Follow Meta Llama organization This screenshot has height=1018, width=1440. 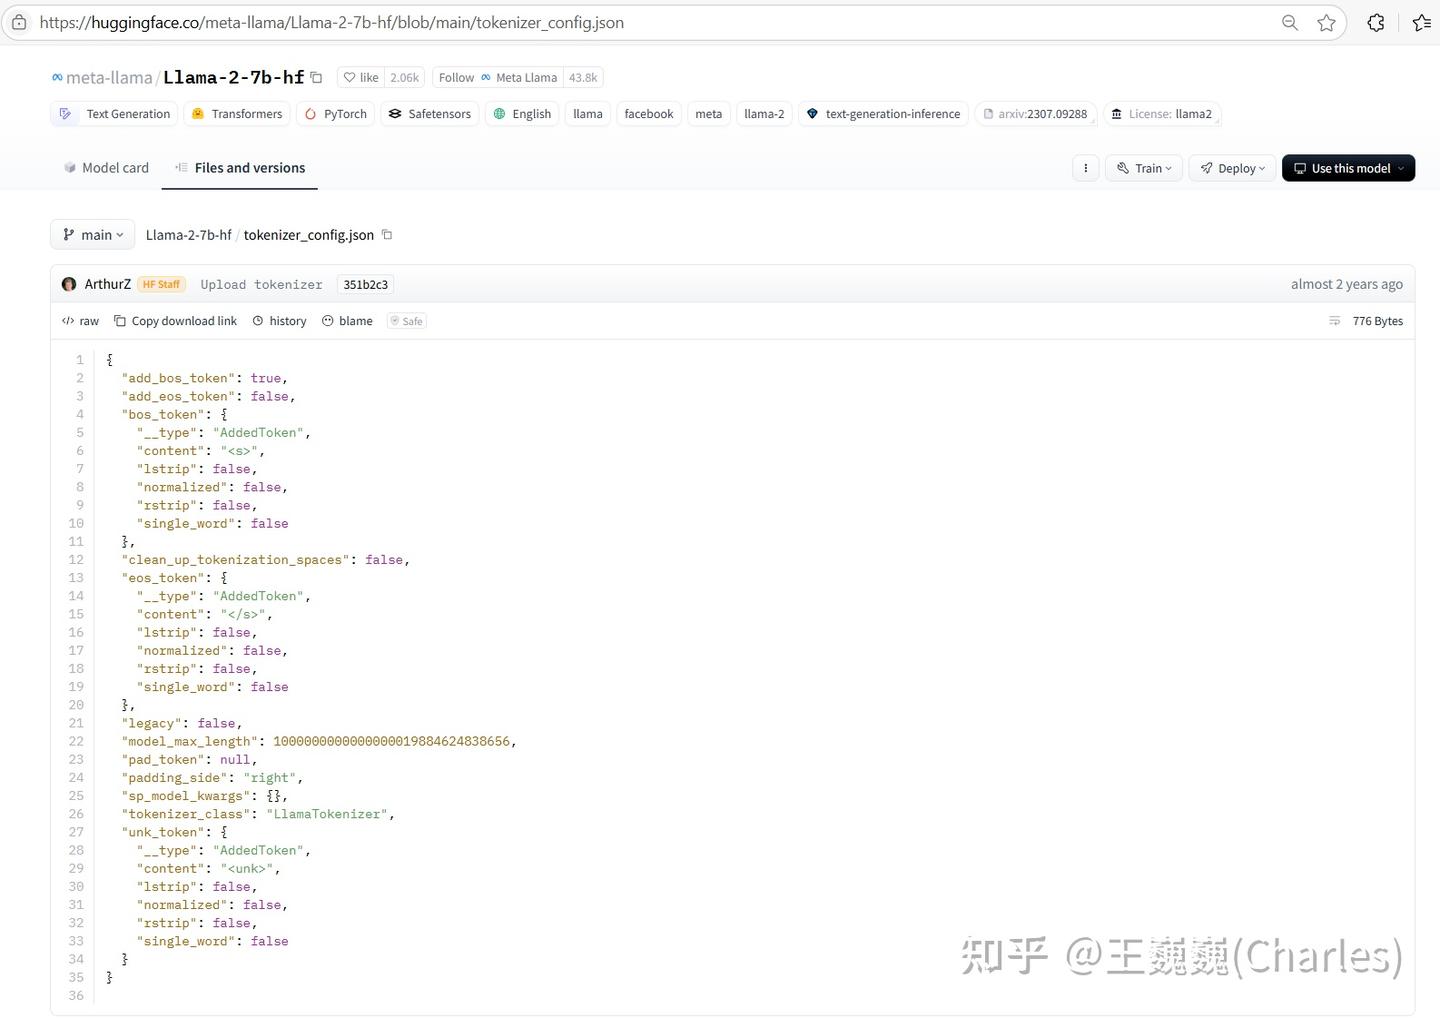pos(498,77)
